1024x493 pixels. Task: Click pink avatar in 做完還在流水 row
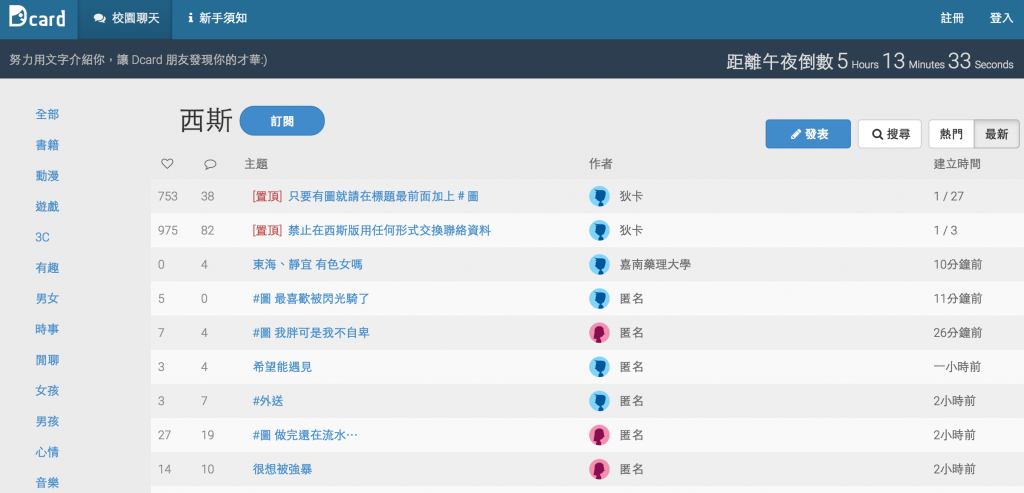599,435
